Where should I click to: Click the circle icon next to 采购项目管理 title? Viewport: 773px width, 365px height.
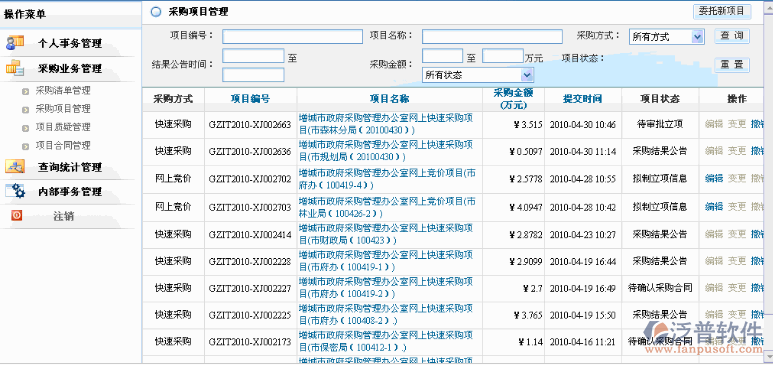tap(156, 12)
